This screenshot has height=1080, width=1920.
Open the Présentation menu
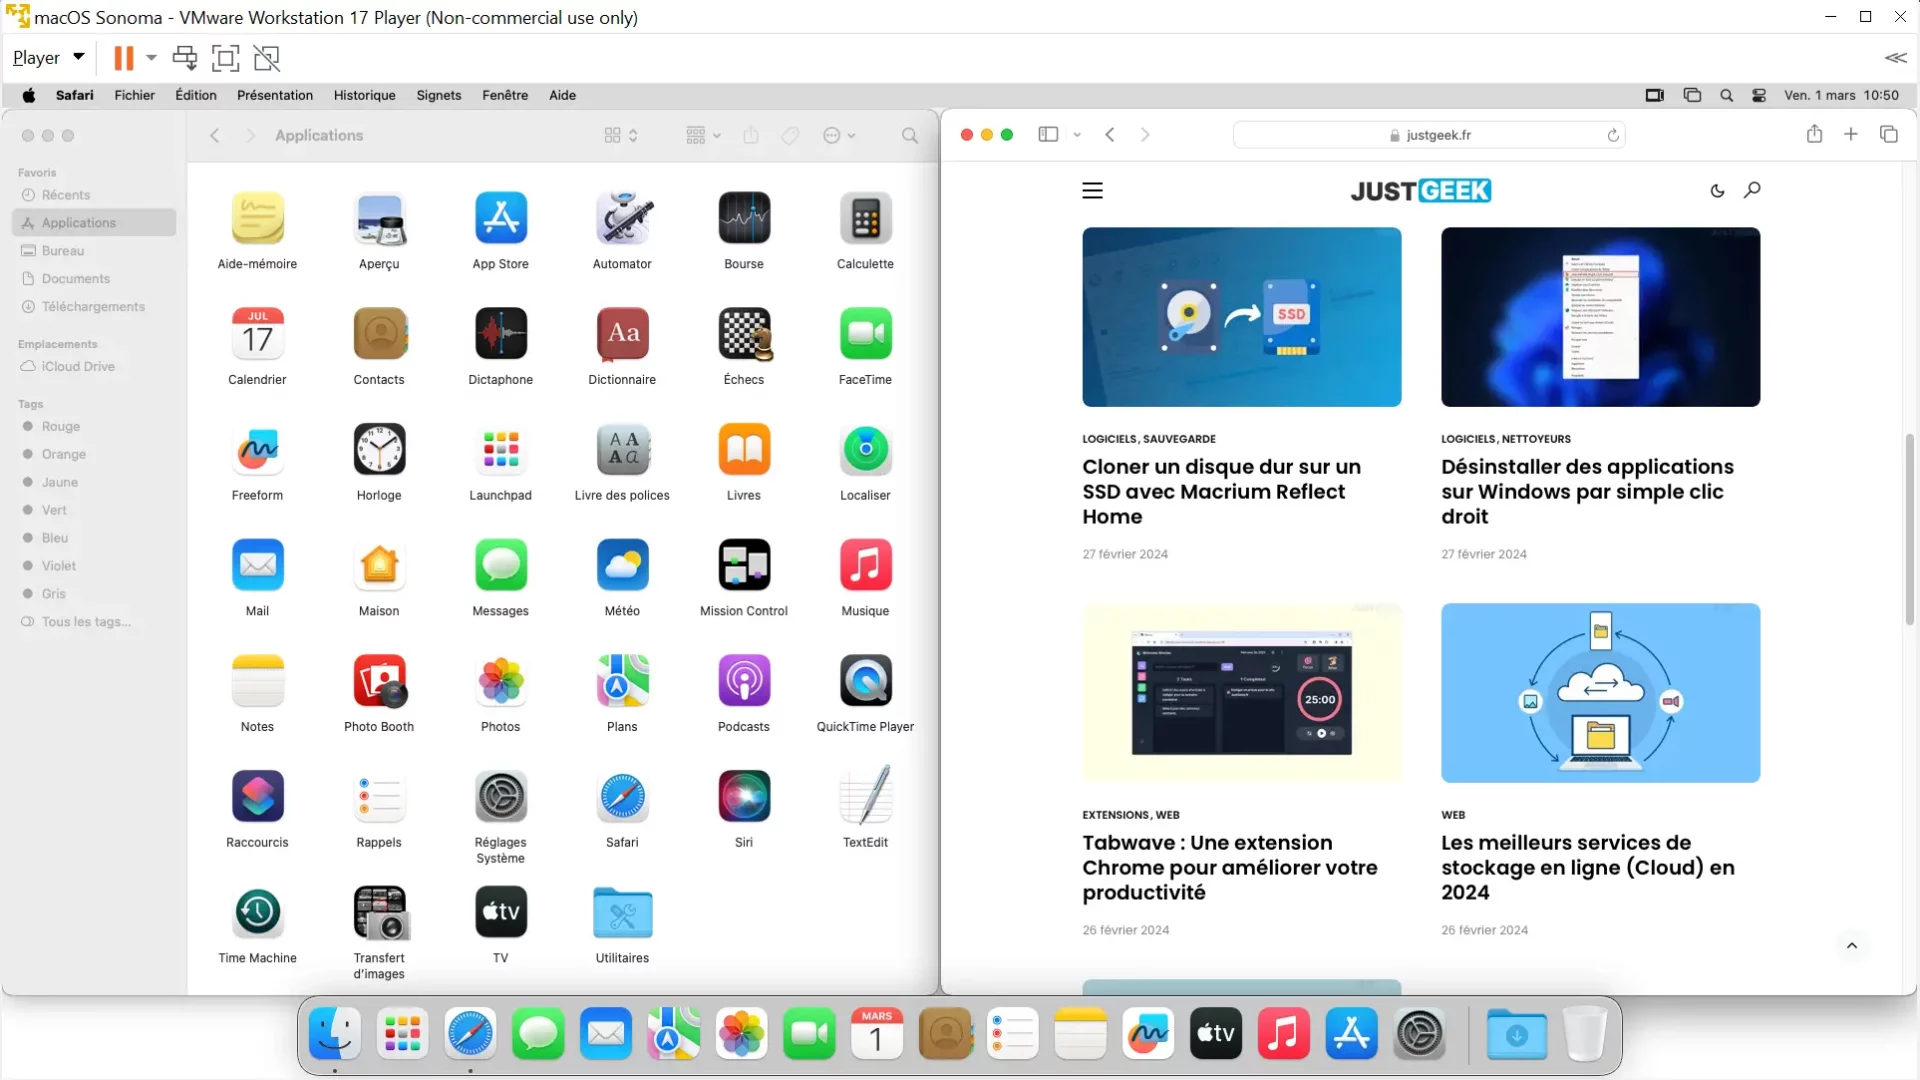point(275,95)
